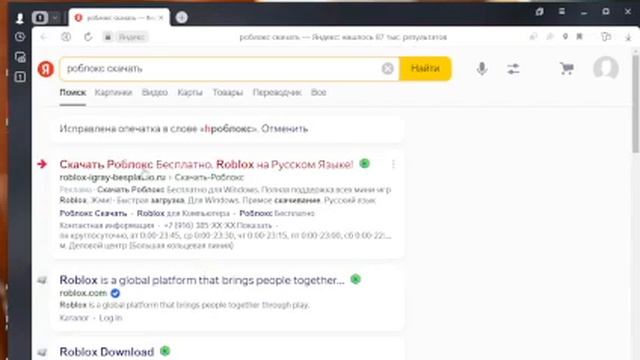Click the Яндекс site label in the address bar

coord(131,37)
